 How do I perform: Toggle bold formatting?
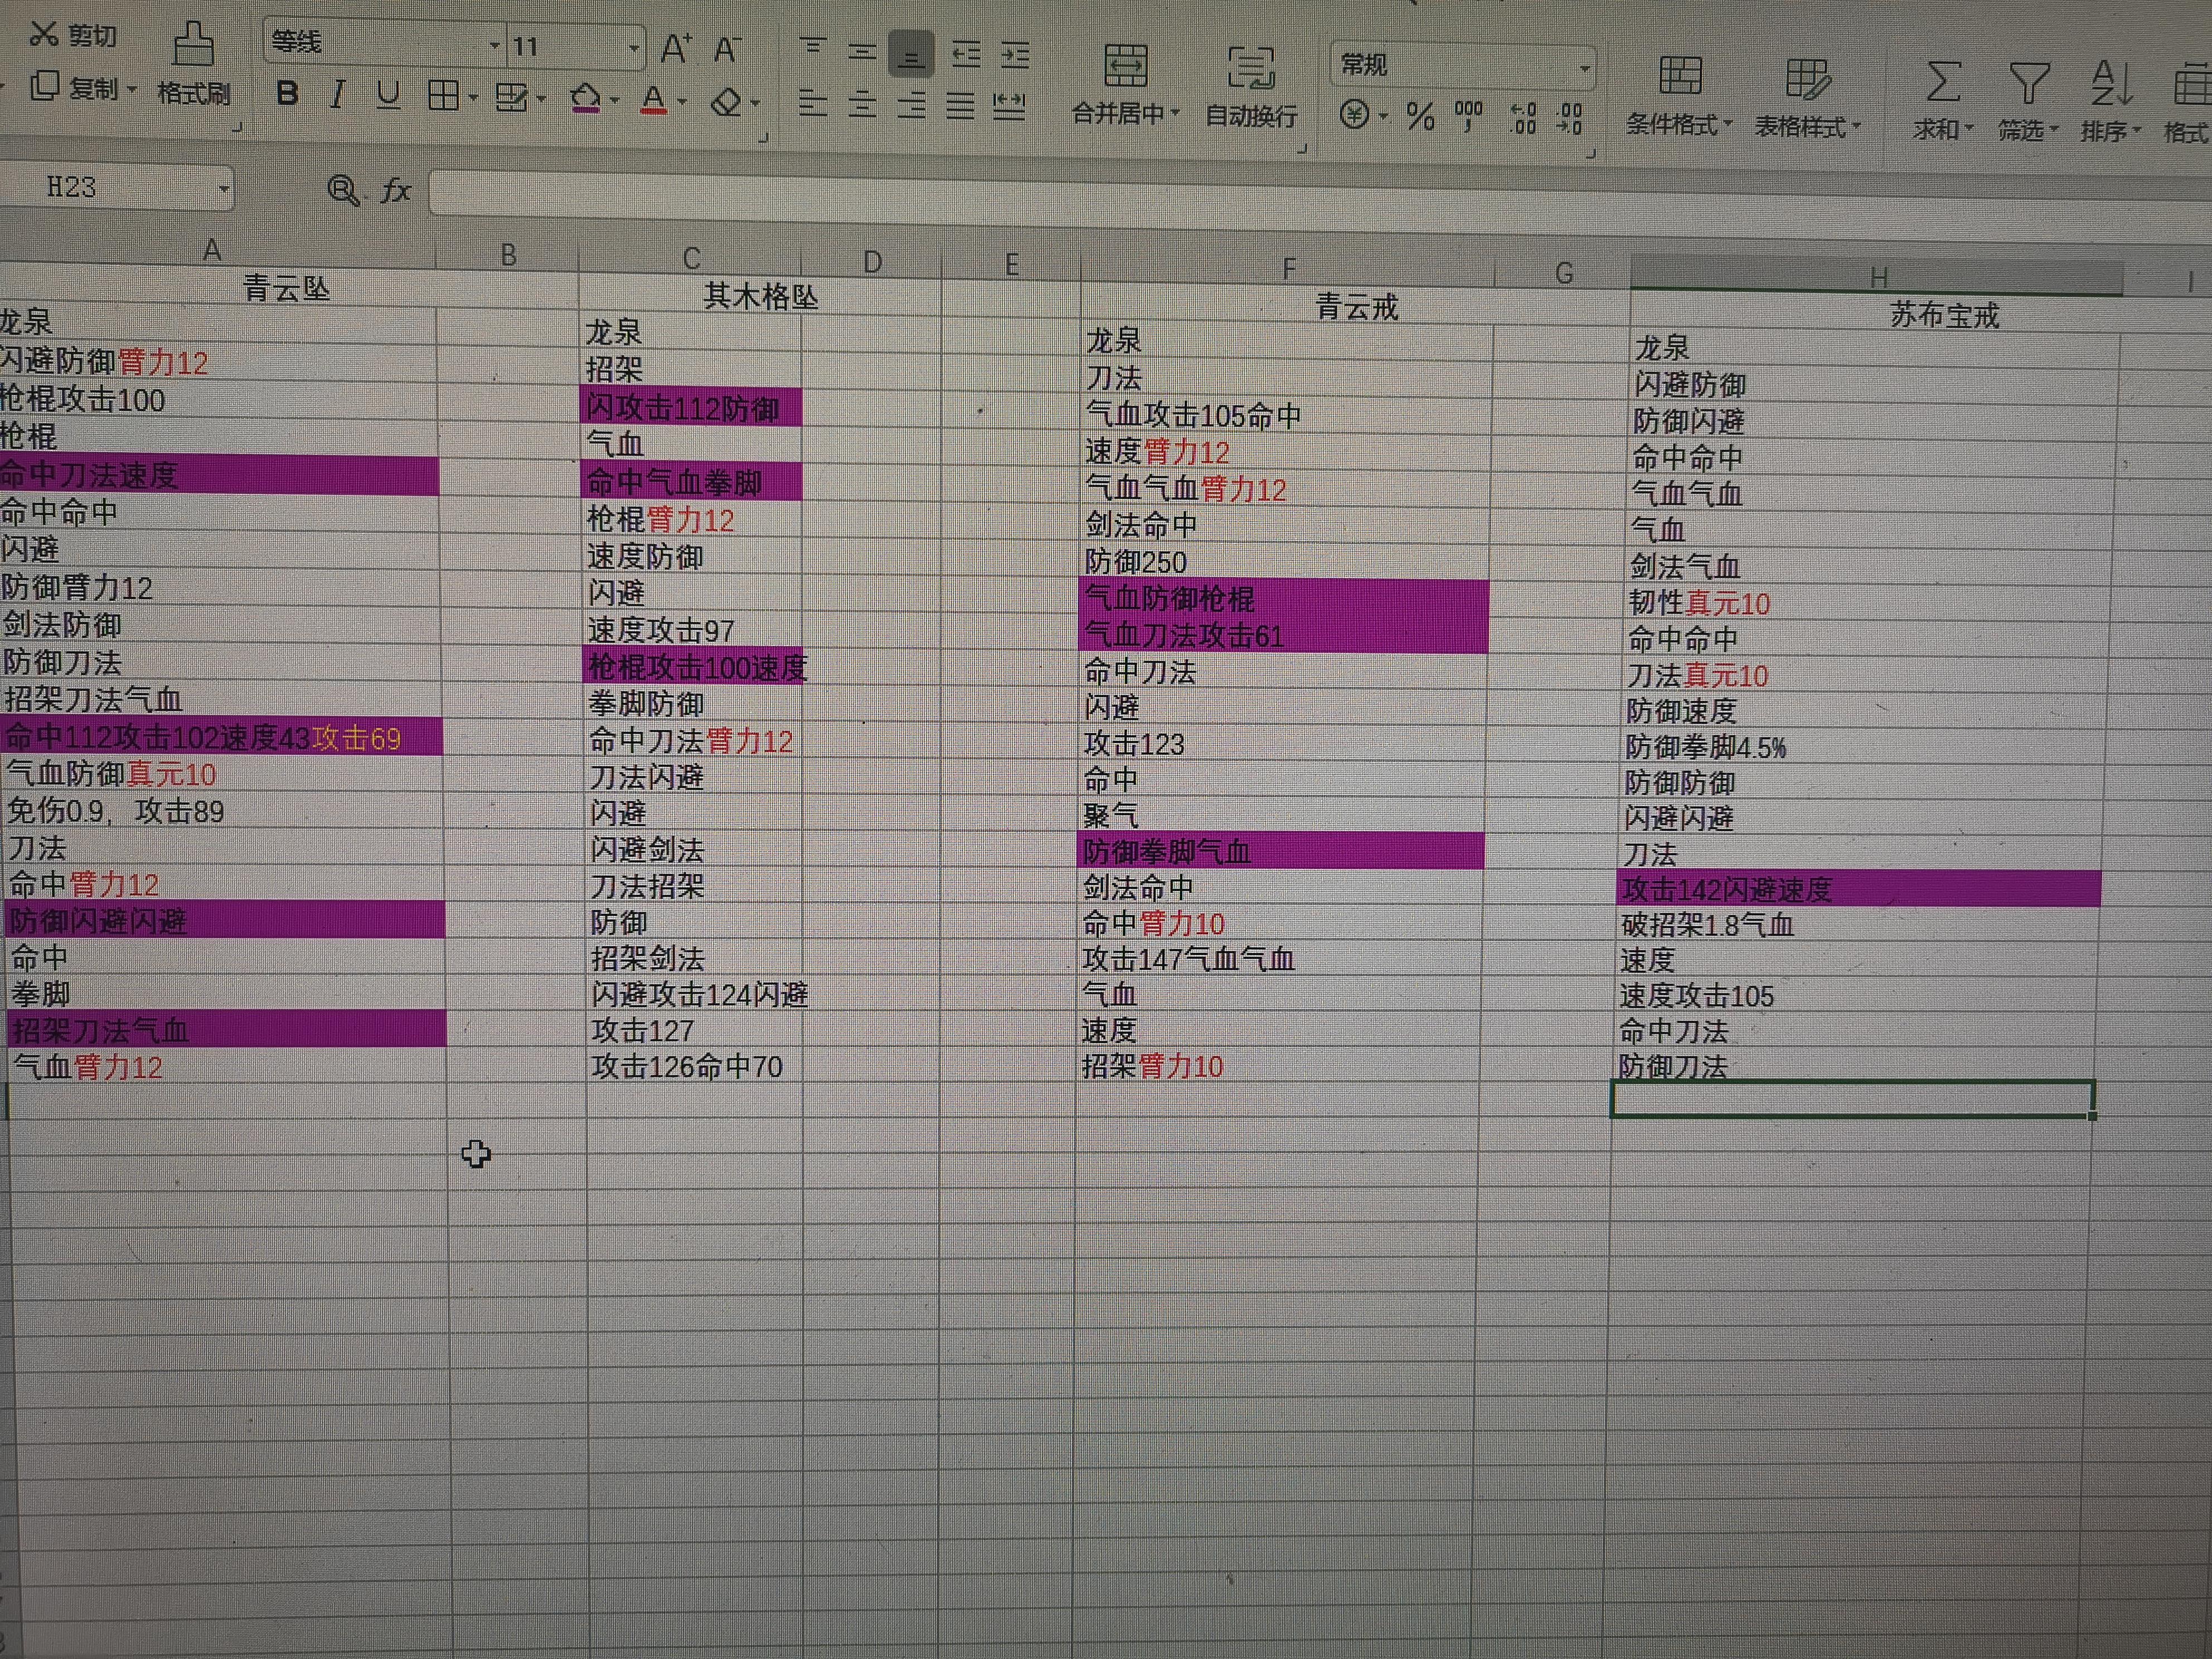click(x=288, y=94)
